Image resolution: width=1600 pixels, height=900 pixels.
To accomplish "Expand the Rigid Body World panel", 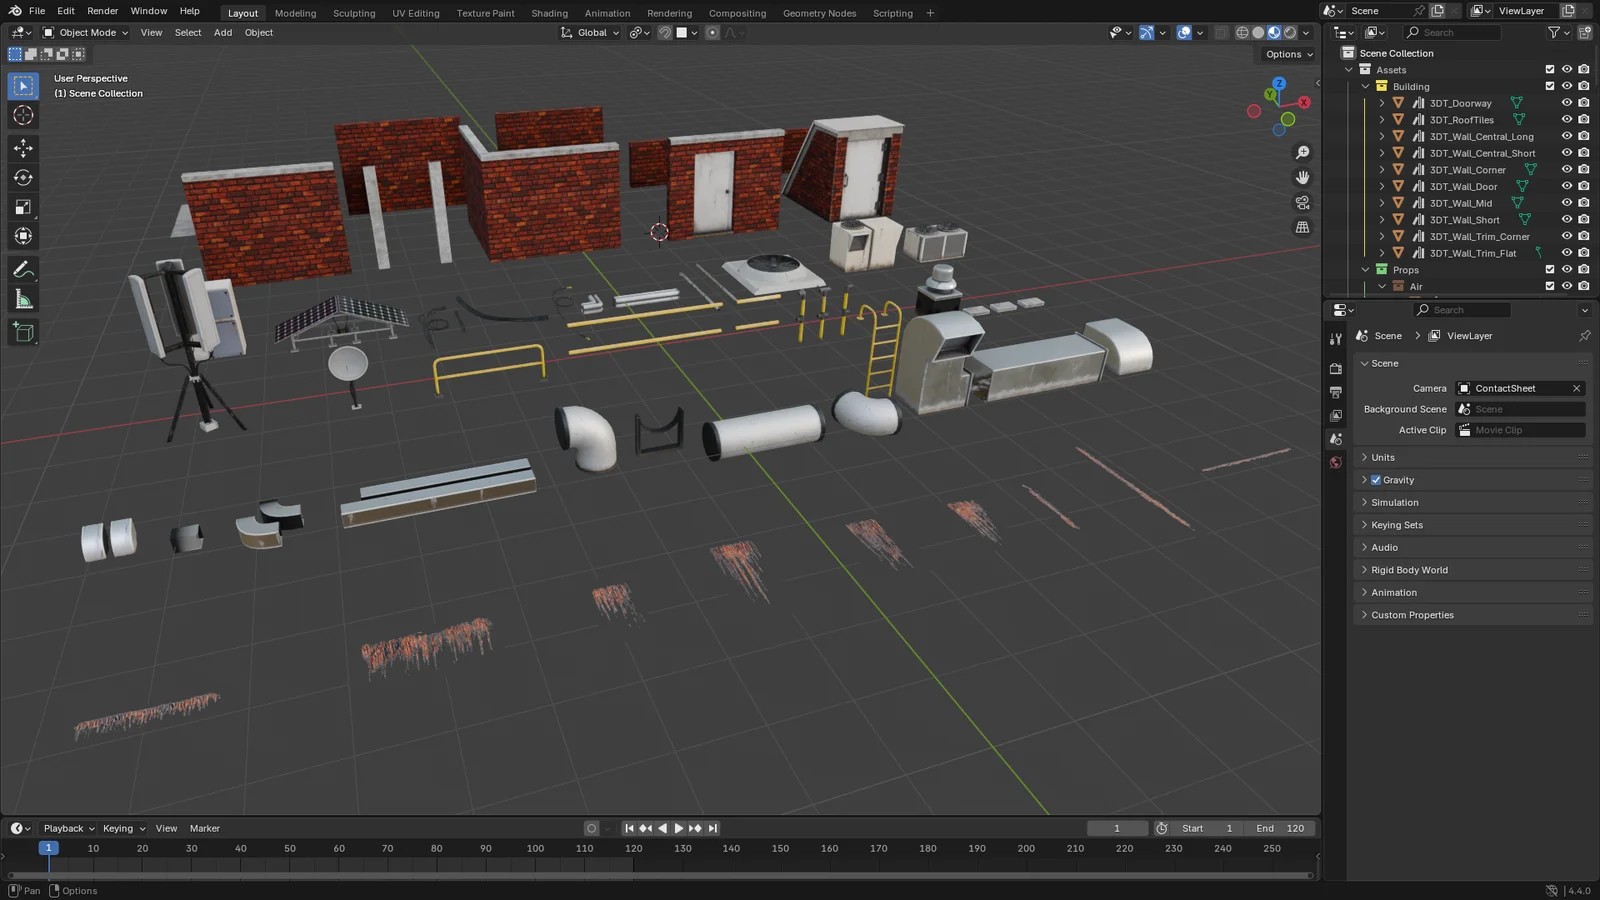I will click(x=1408, y=569).
